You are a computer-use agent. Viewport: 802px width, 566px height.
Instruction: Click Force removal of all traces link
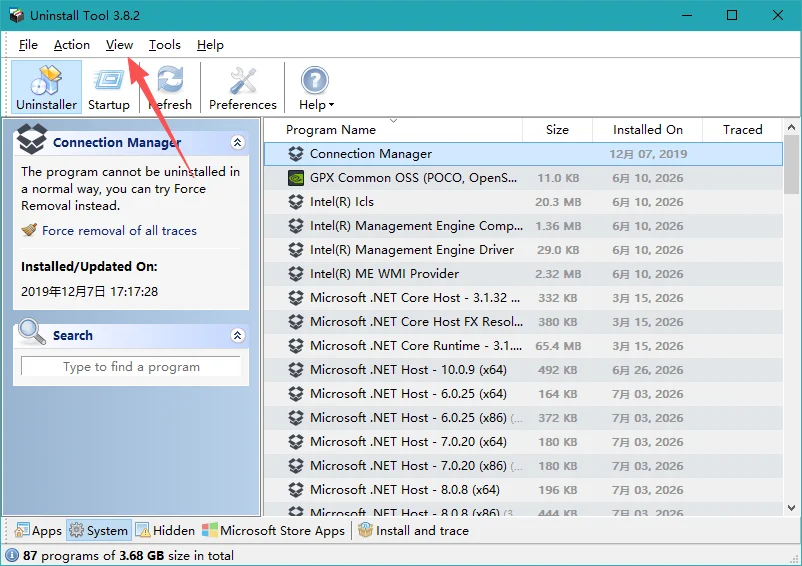[x=119, y=231]
